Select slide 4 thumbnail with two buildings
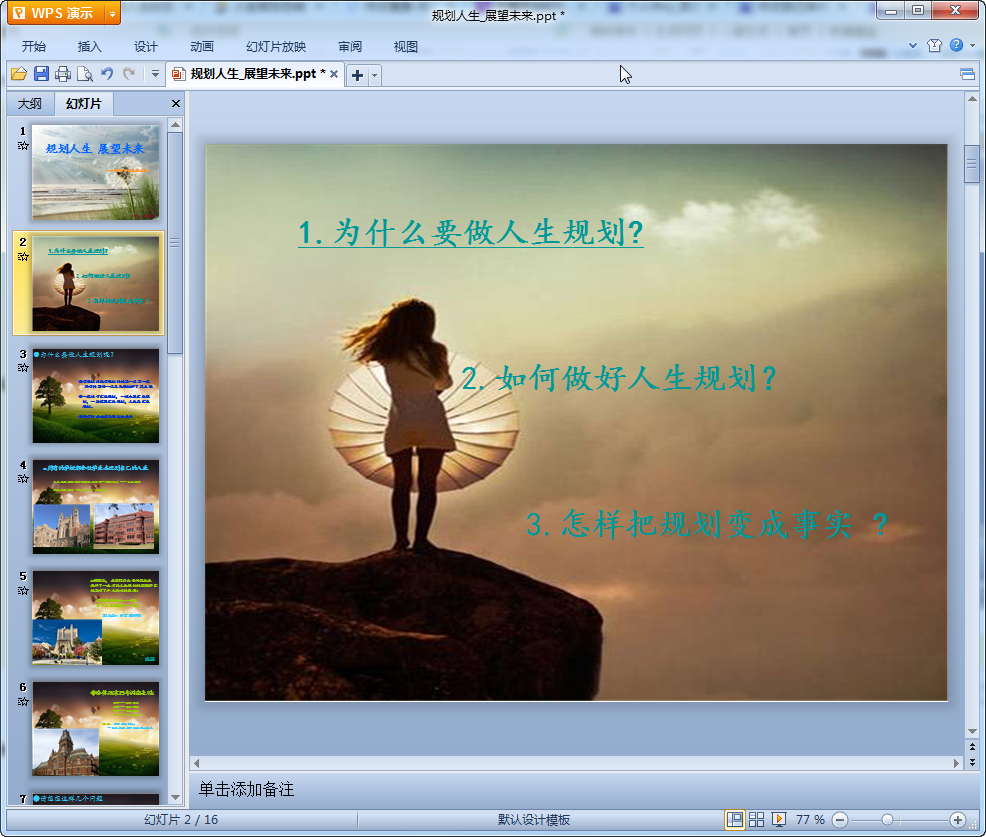This screenshot has width=986, height=837. tap(96, 507)
